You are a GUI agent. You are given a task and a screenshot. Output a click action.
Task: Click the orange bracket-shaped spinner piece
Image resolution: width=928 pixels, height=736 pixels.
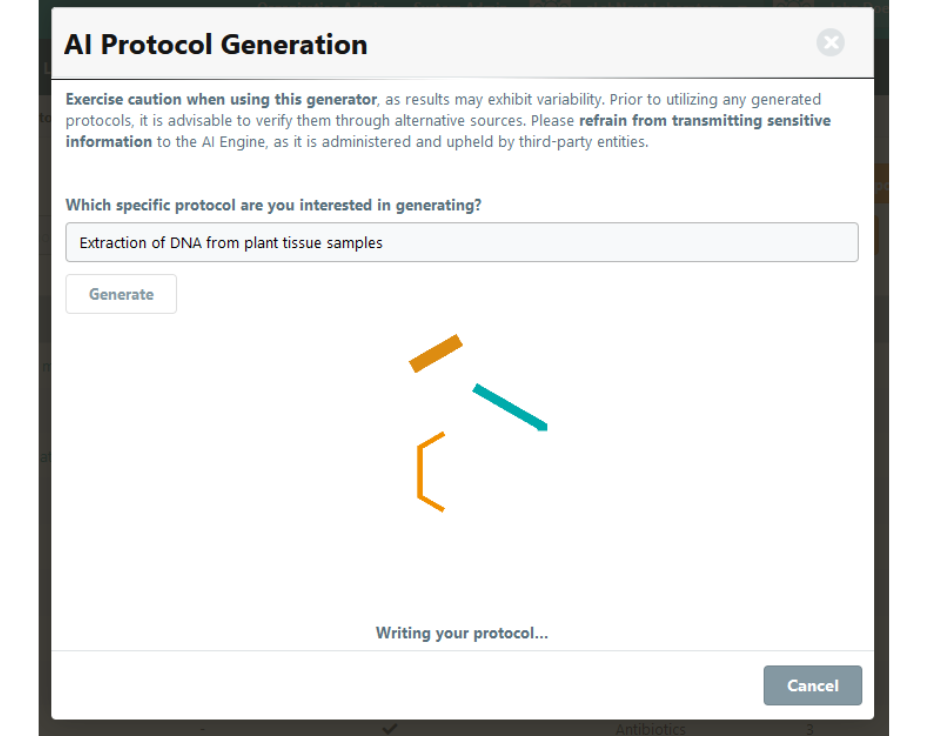click(x=431, y=472)
